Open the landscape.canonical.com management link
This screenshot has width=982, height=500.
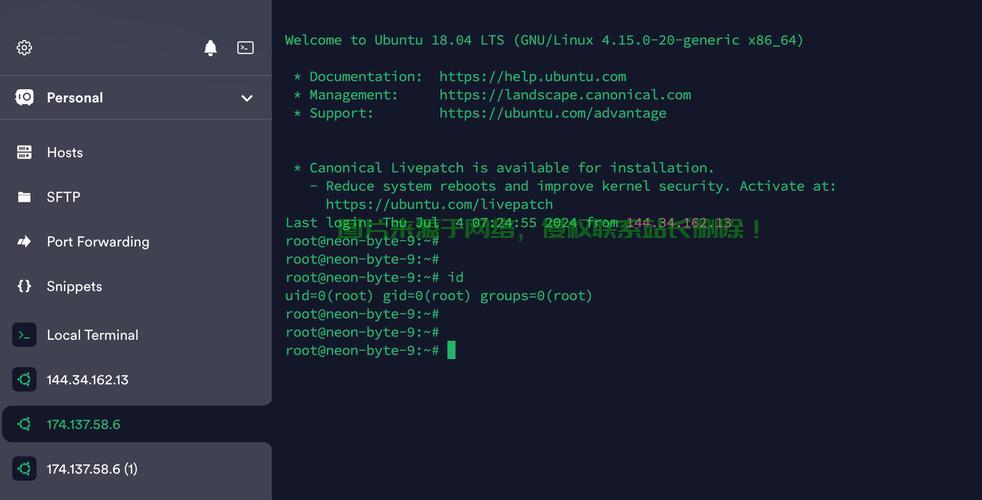pyautogui.click(x=565, y=95)
